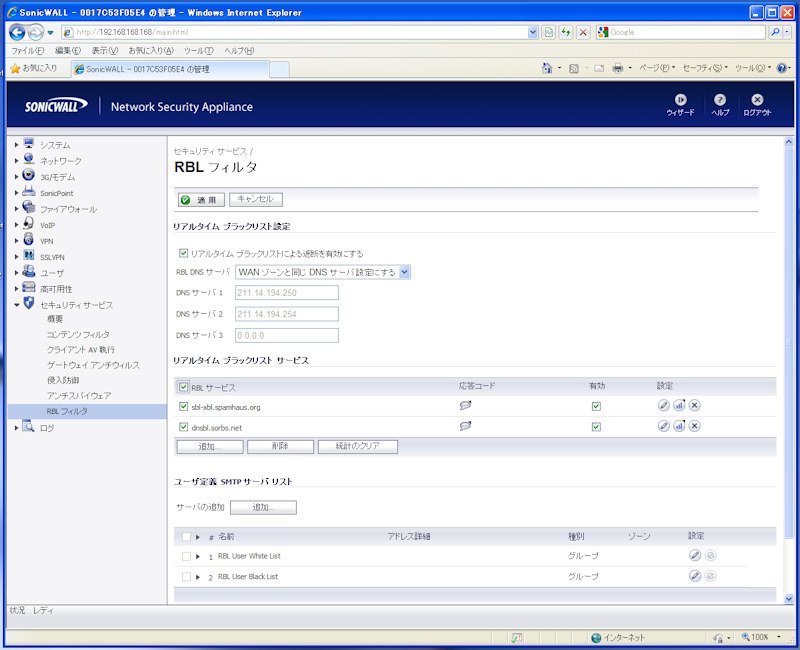The height and width of the screenshot is (650, 800).
Task: Click the browser Back button
Action: point(17,32)
